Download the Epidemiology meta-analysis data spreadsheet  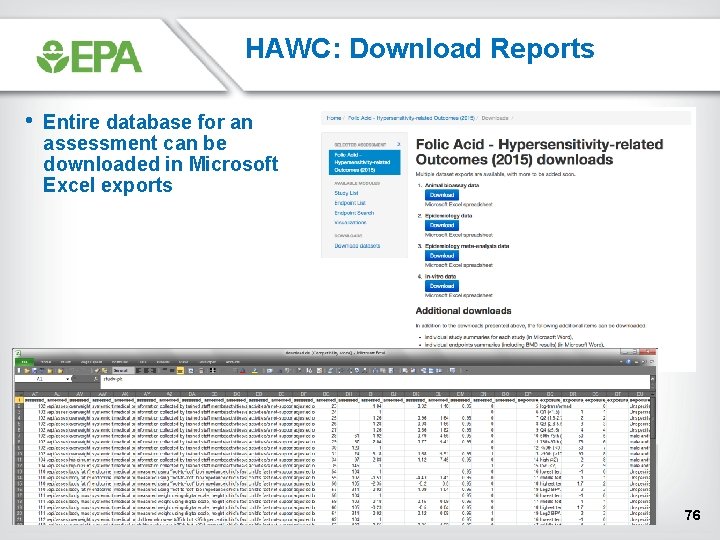tap(442, 256)
